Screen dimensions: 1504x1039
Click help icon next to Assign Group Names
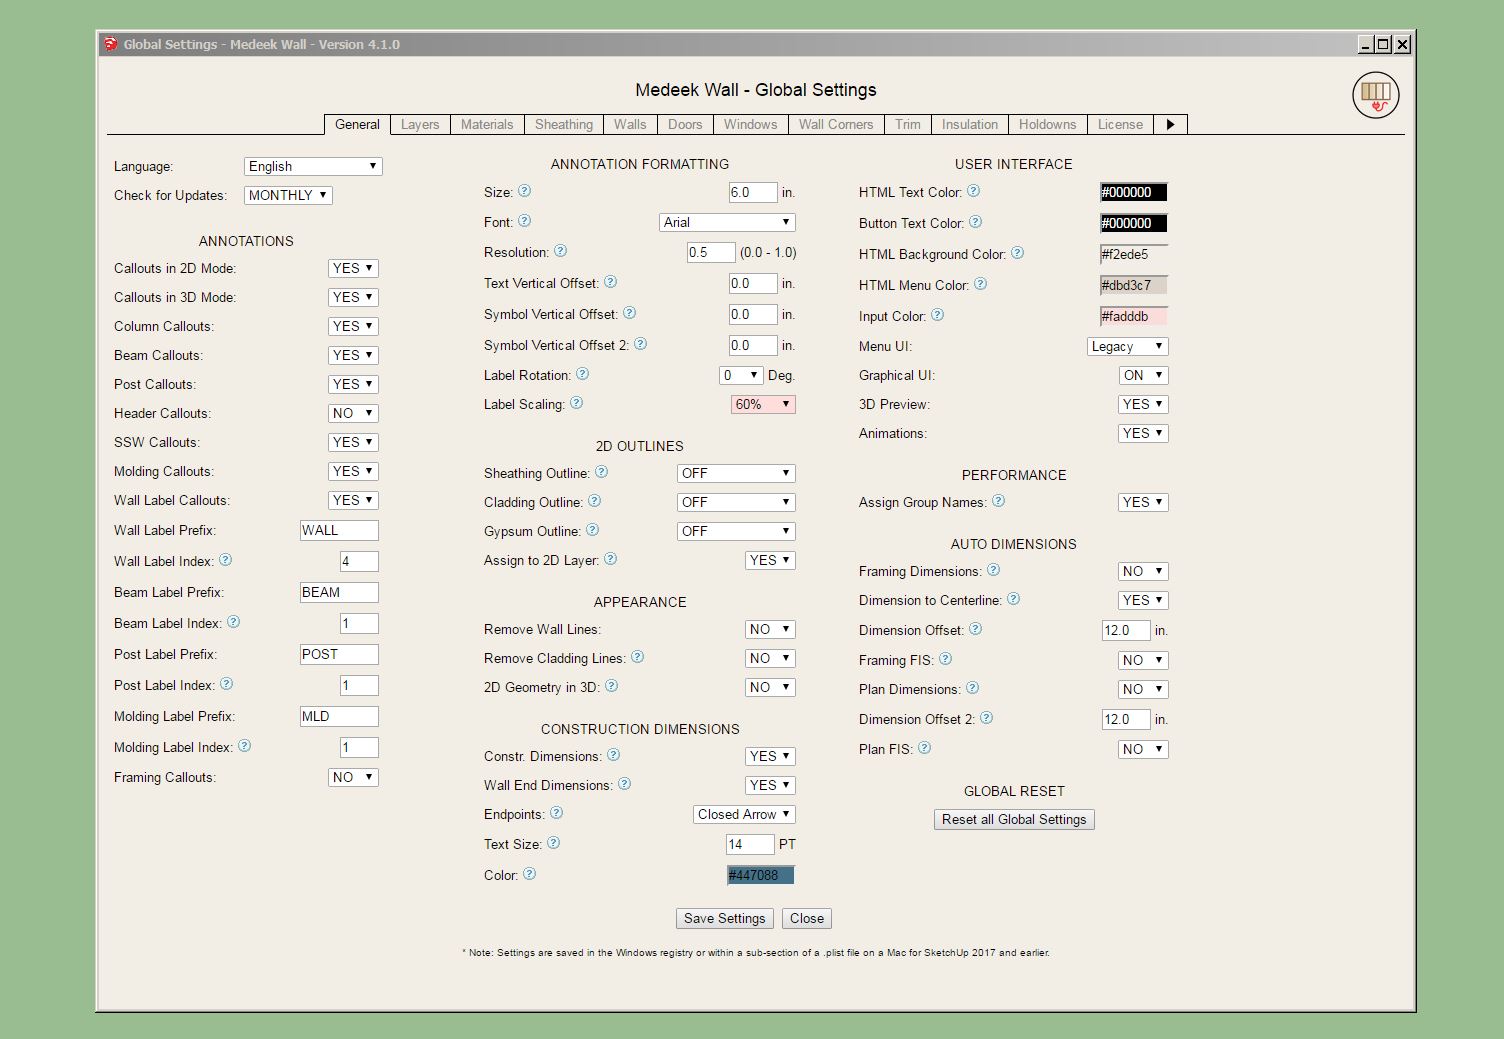coord(998,501)
